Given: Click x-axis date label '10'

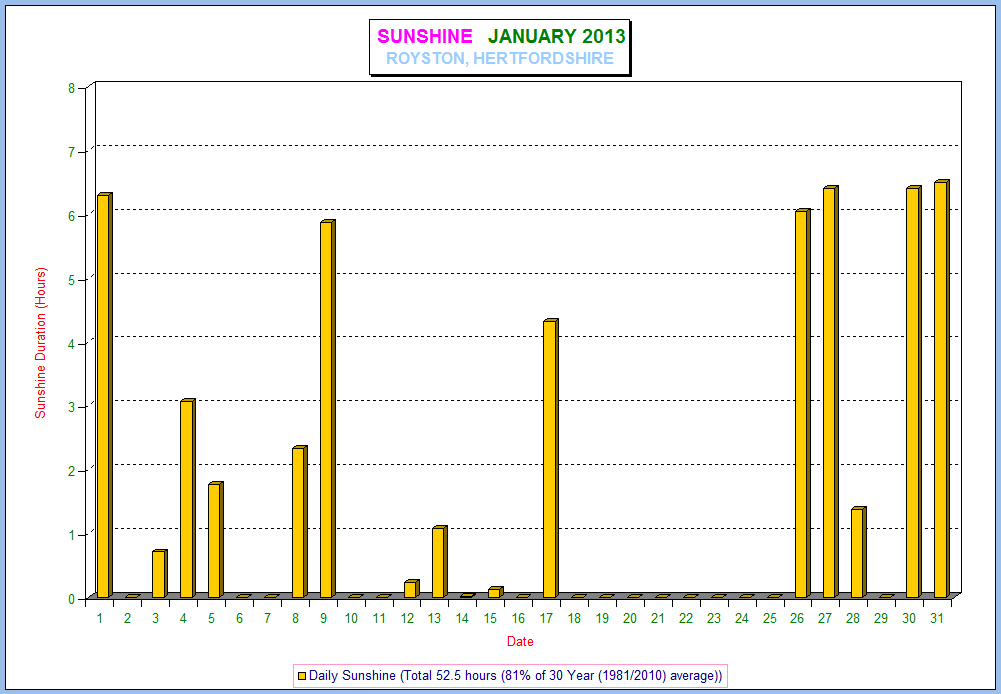Looking at the screenshot, I should [351, 618].
